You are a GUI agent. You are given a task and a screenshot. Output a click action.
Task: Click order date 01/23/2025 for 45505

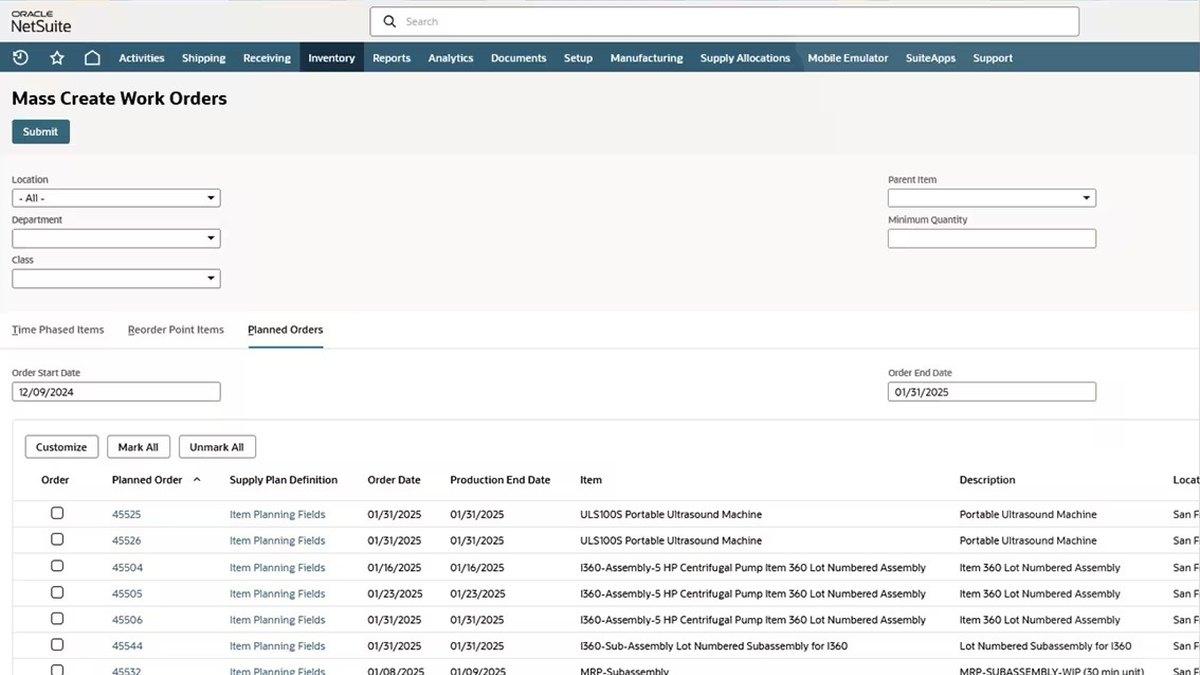point(396,593)
